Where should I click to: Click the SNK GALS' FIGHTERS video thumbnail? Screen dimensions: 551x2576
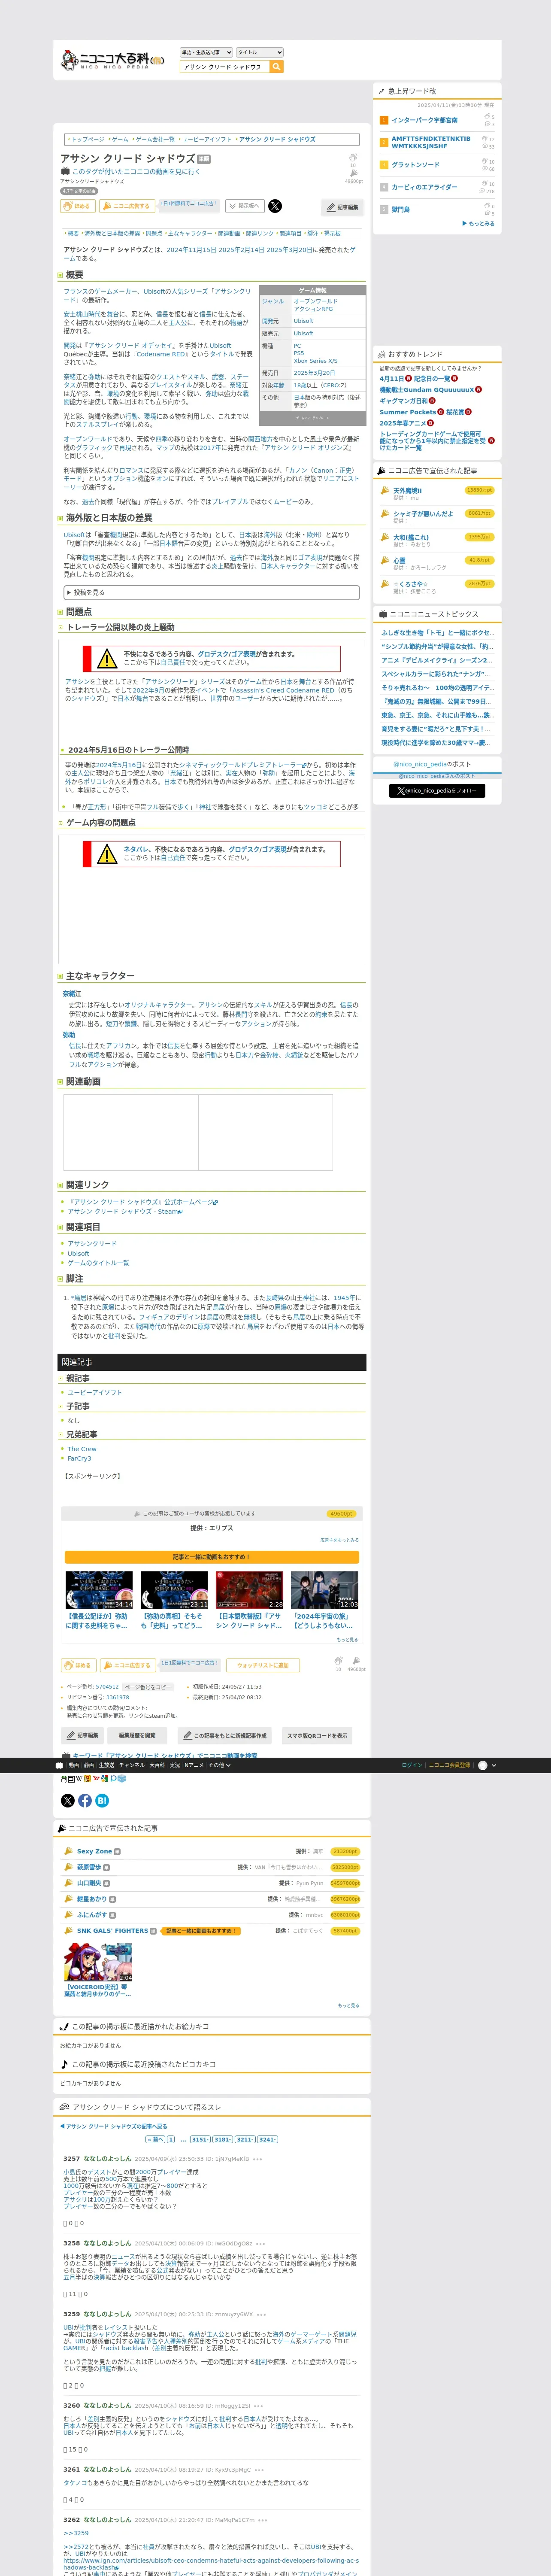click(x=98, y=1962)
